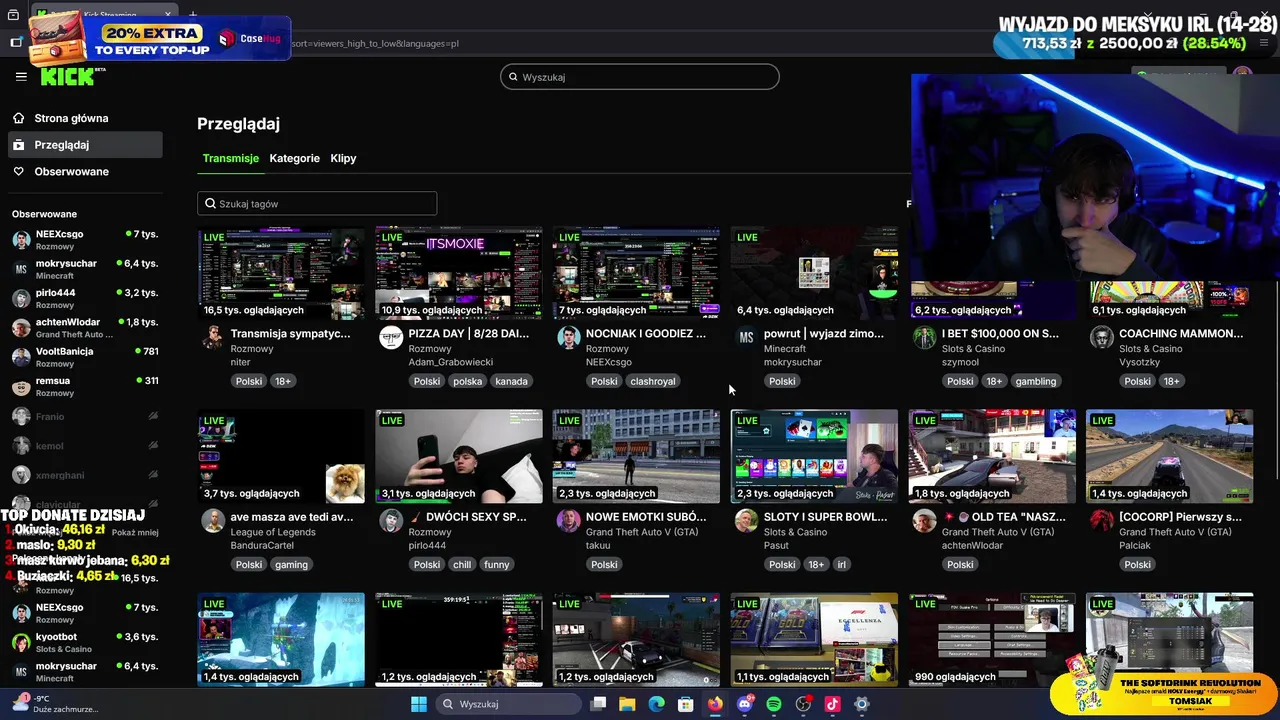Open Obserwowane in the sidebar

point(84,172)
